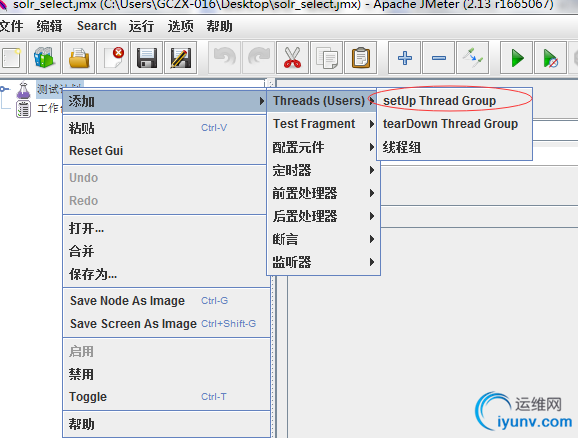Click the greyed 启用 entry
This screenshot has height=438, width=578.
(x=167, y=351)
